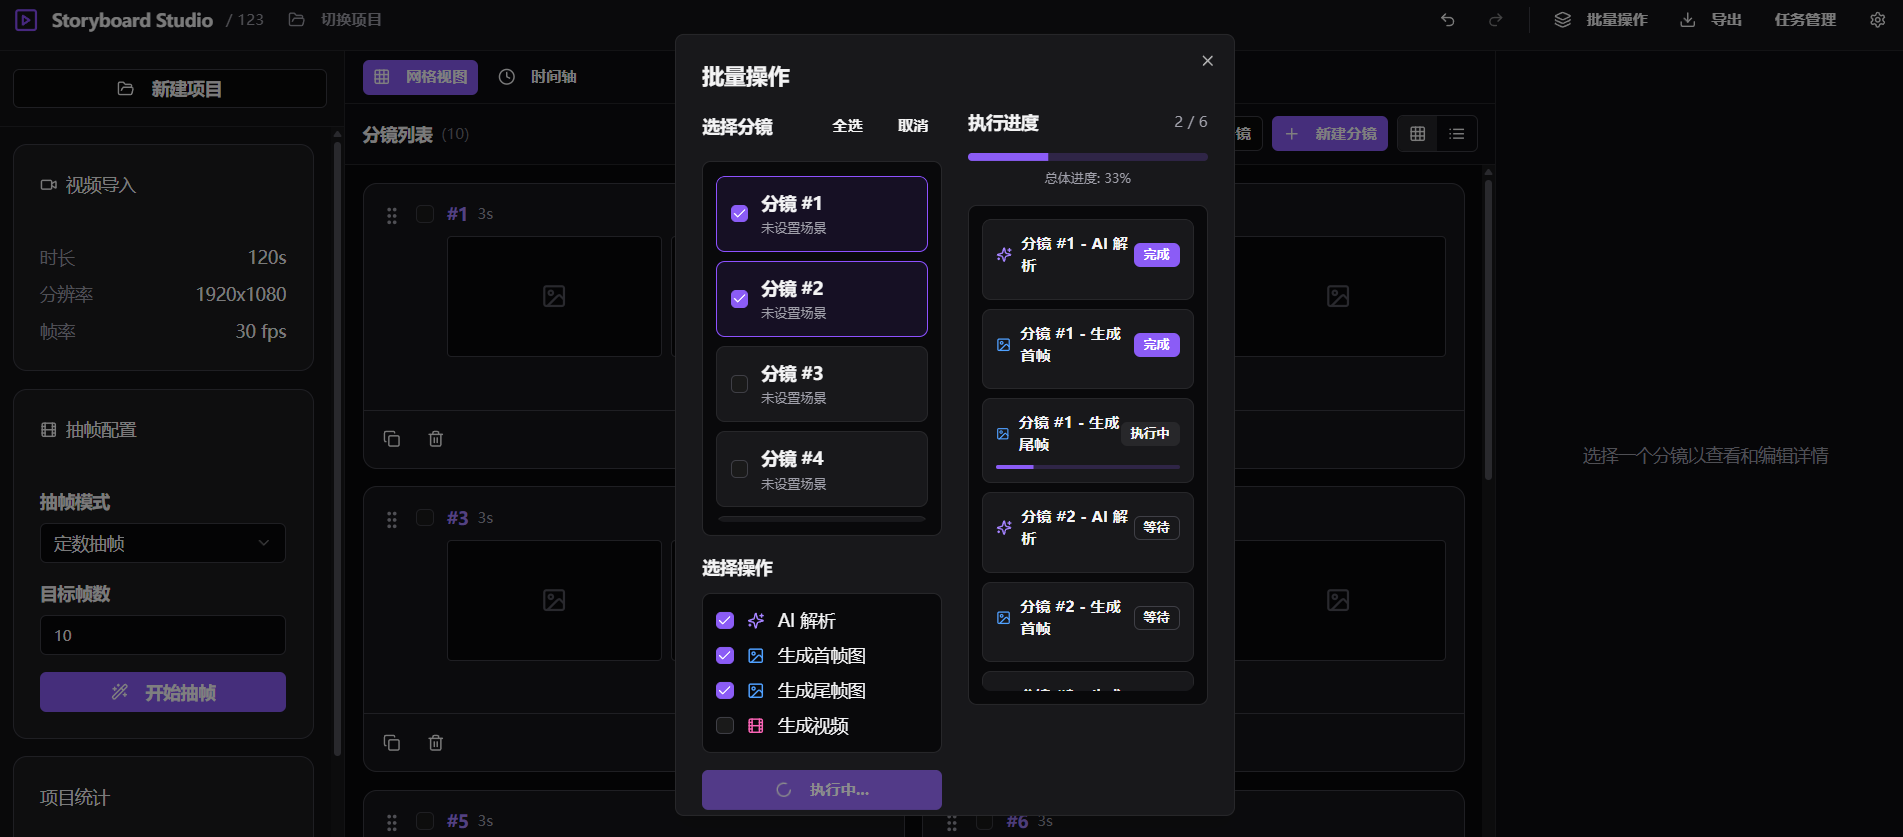The image size is (1903, 837).
Task: Open 任务管理 in the top bar
Action: pyautogui.click(x=1805, y=20)
